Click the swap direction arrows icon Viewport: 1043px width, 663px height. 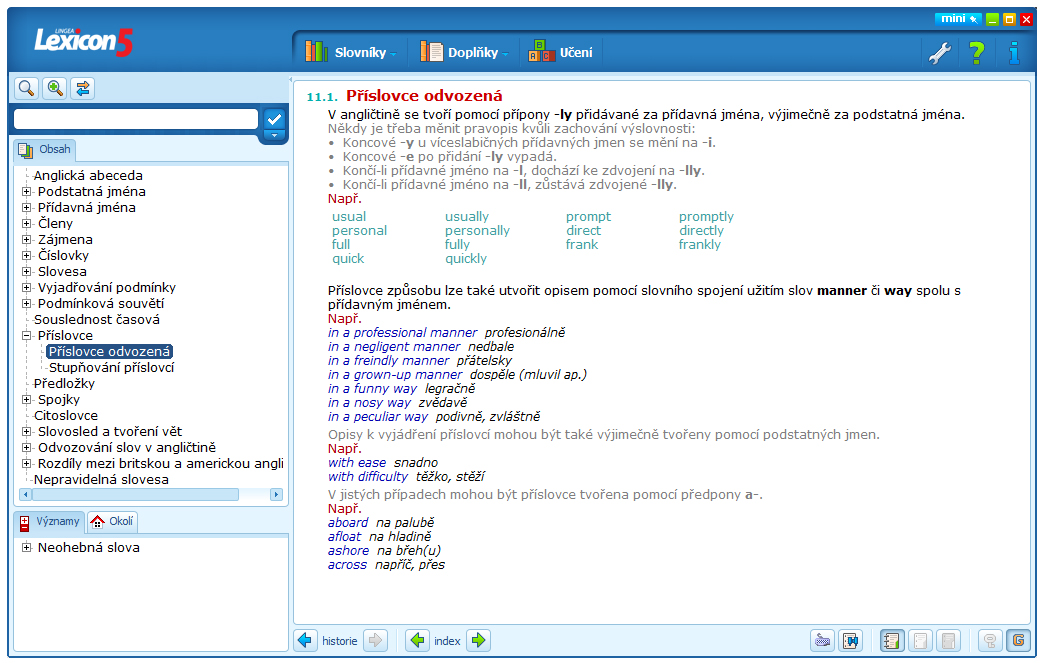pyautogui.click(x=83, y=88)
